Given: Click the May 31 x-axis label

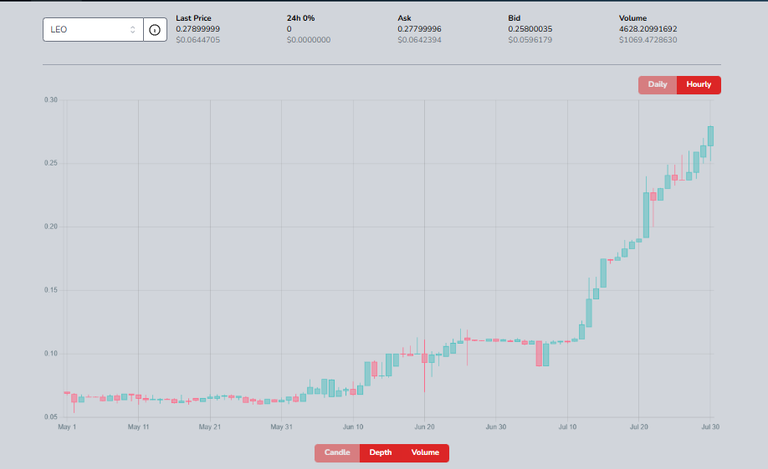Looking at the screenshot, I should coord(282,427).
